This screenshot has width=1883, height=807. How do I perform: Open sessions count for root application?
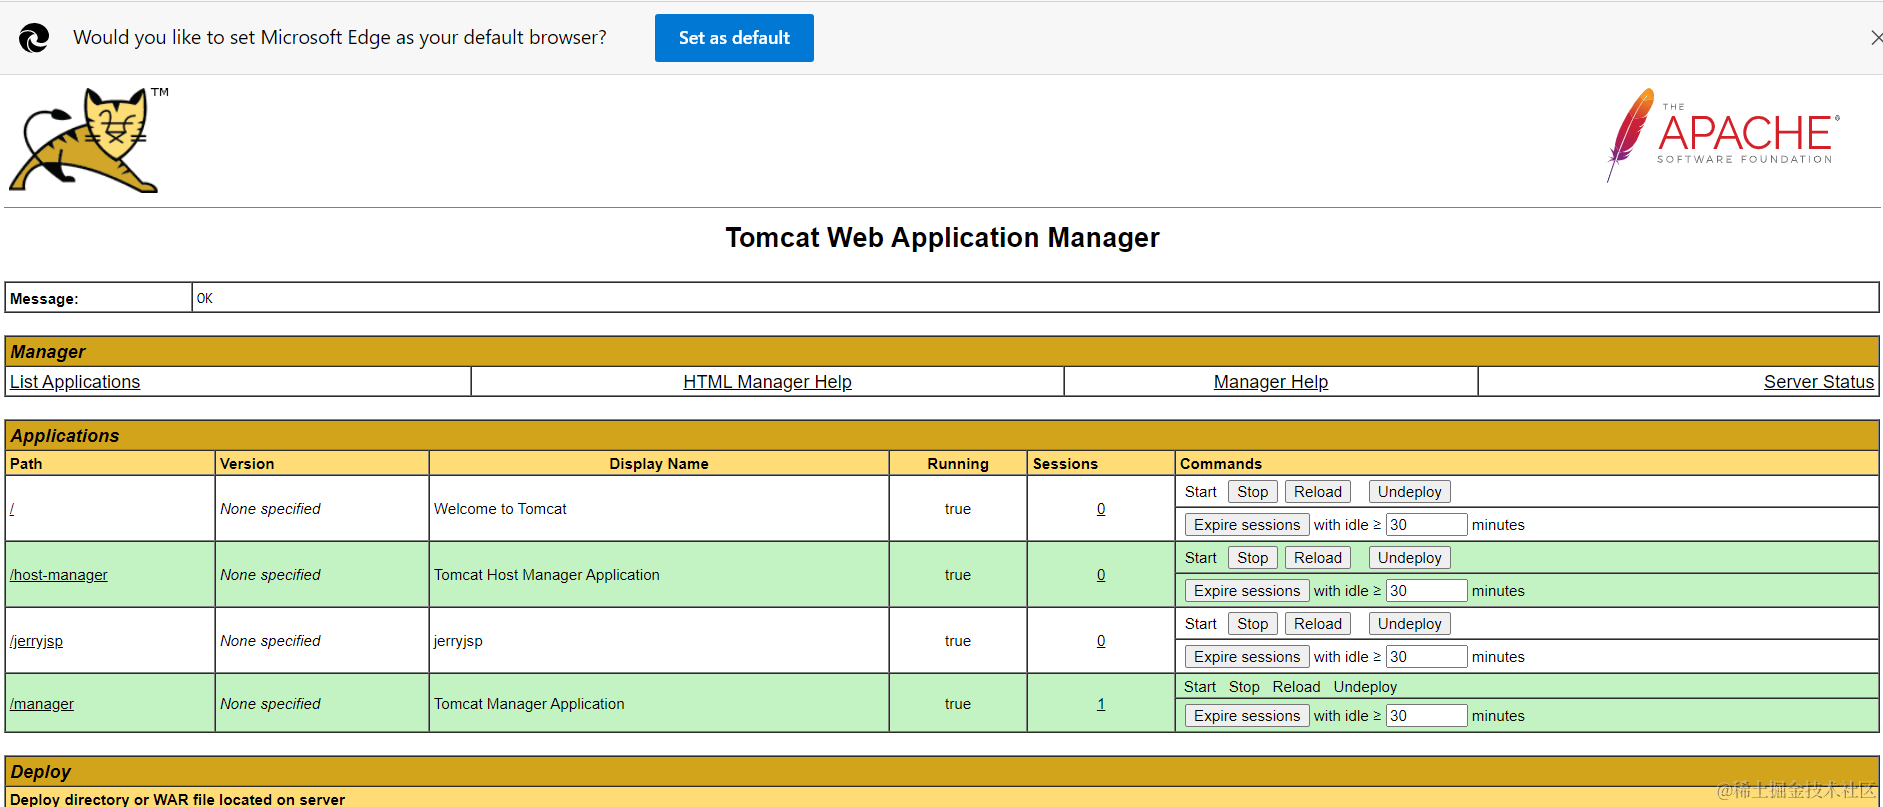click(x=1101, y=509)
